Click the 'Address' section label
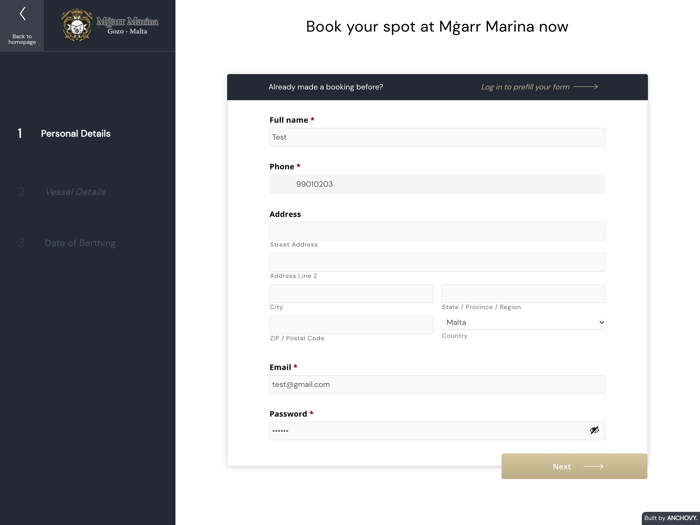700x525 pixels. pyautogui.click(x=285, y=214)
